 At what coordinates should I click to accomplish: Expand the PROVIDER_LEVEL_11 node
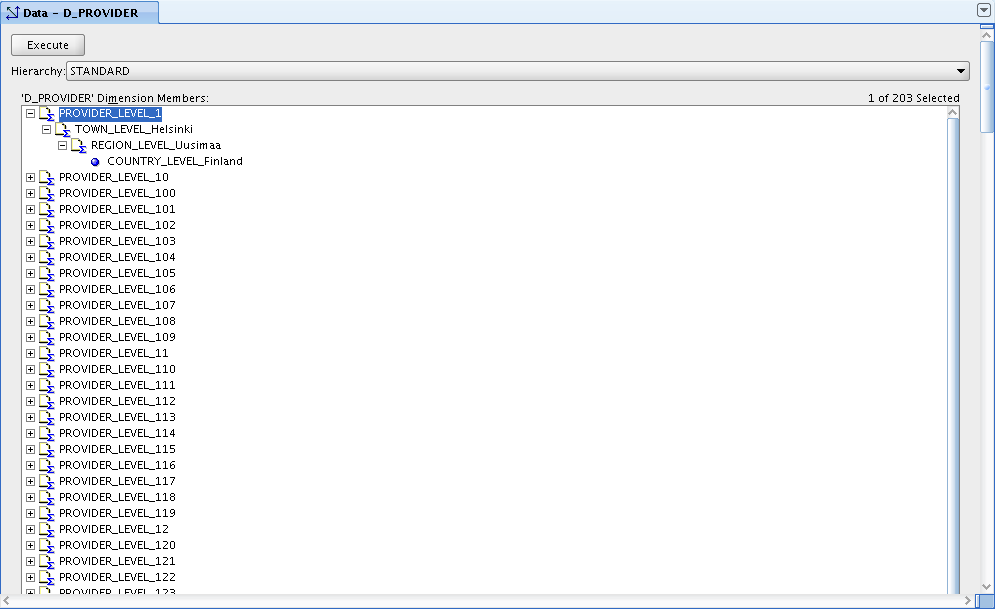[30, 353]
